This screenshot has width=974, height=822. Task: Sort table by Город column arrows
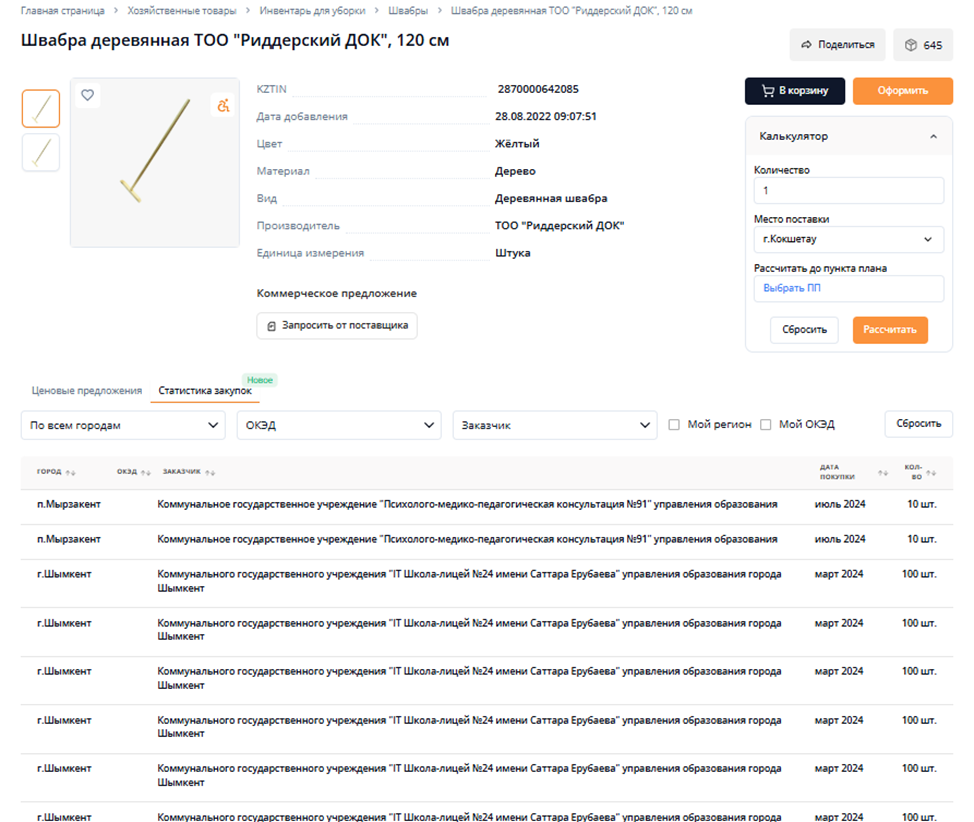pos(71,472)
